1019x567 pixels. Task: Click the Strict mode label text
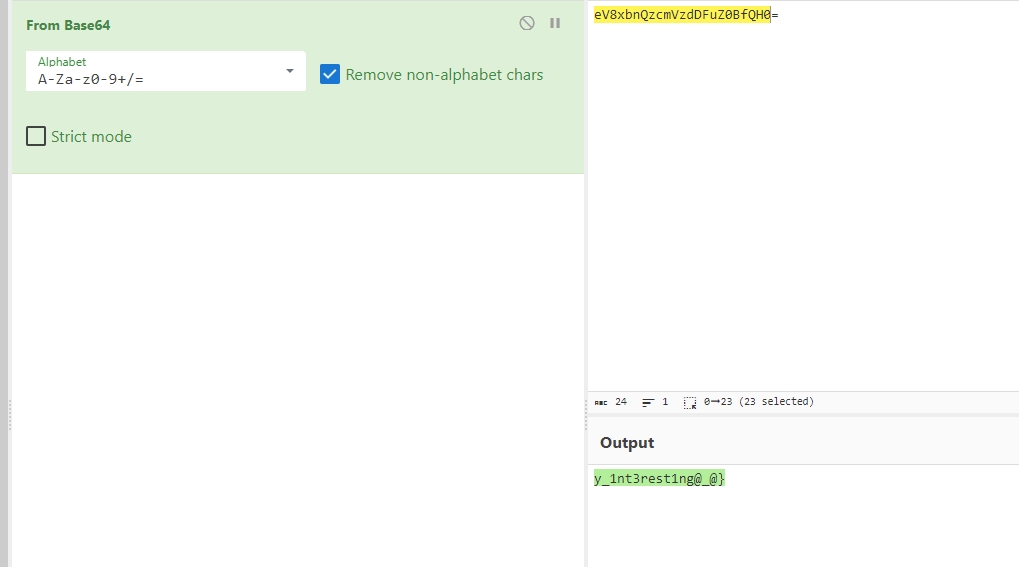[91, 137]
